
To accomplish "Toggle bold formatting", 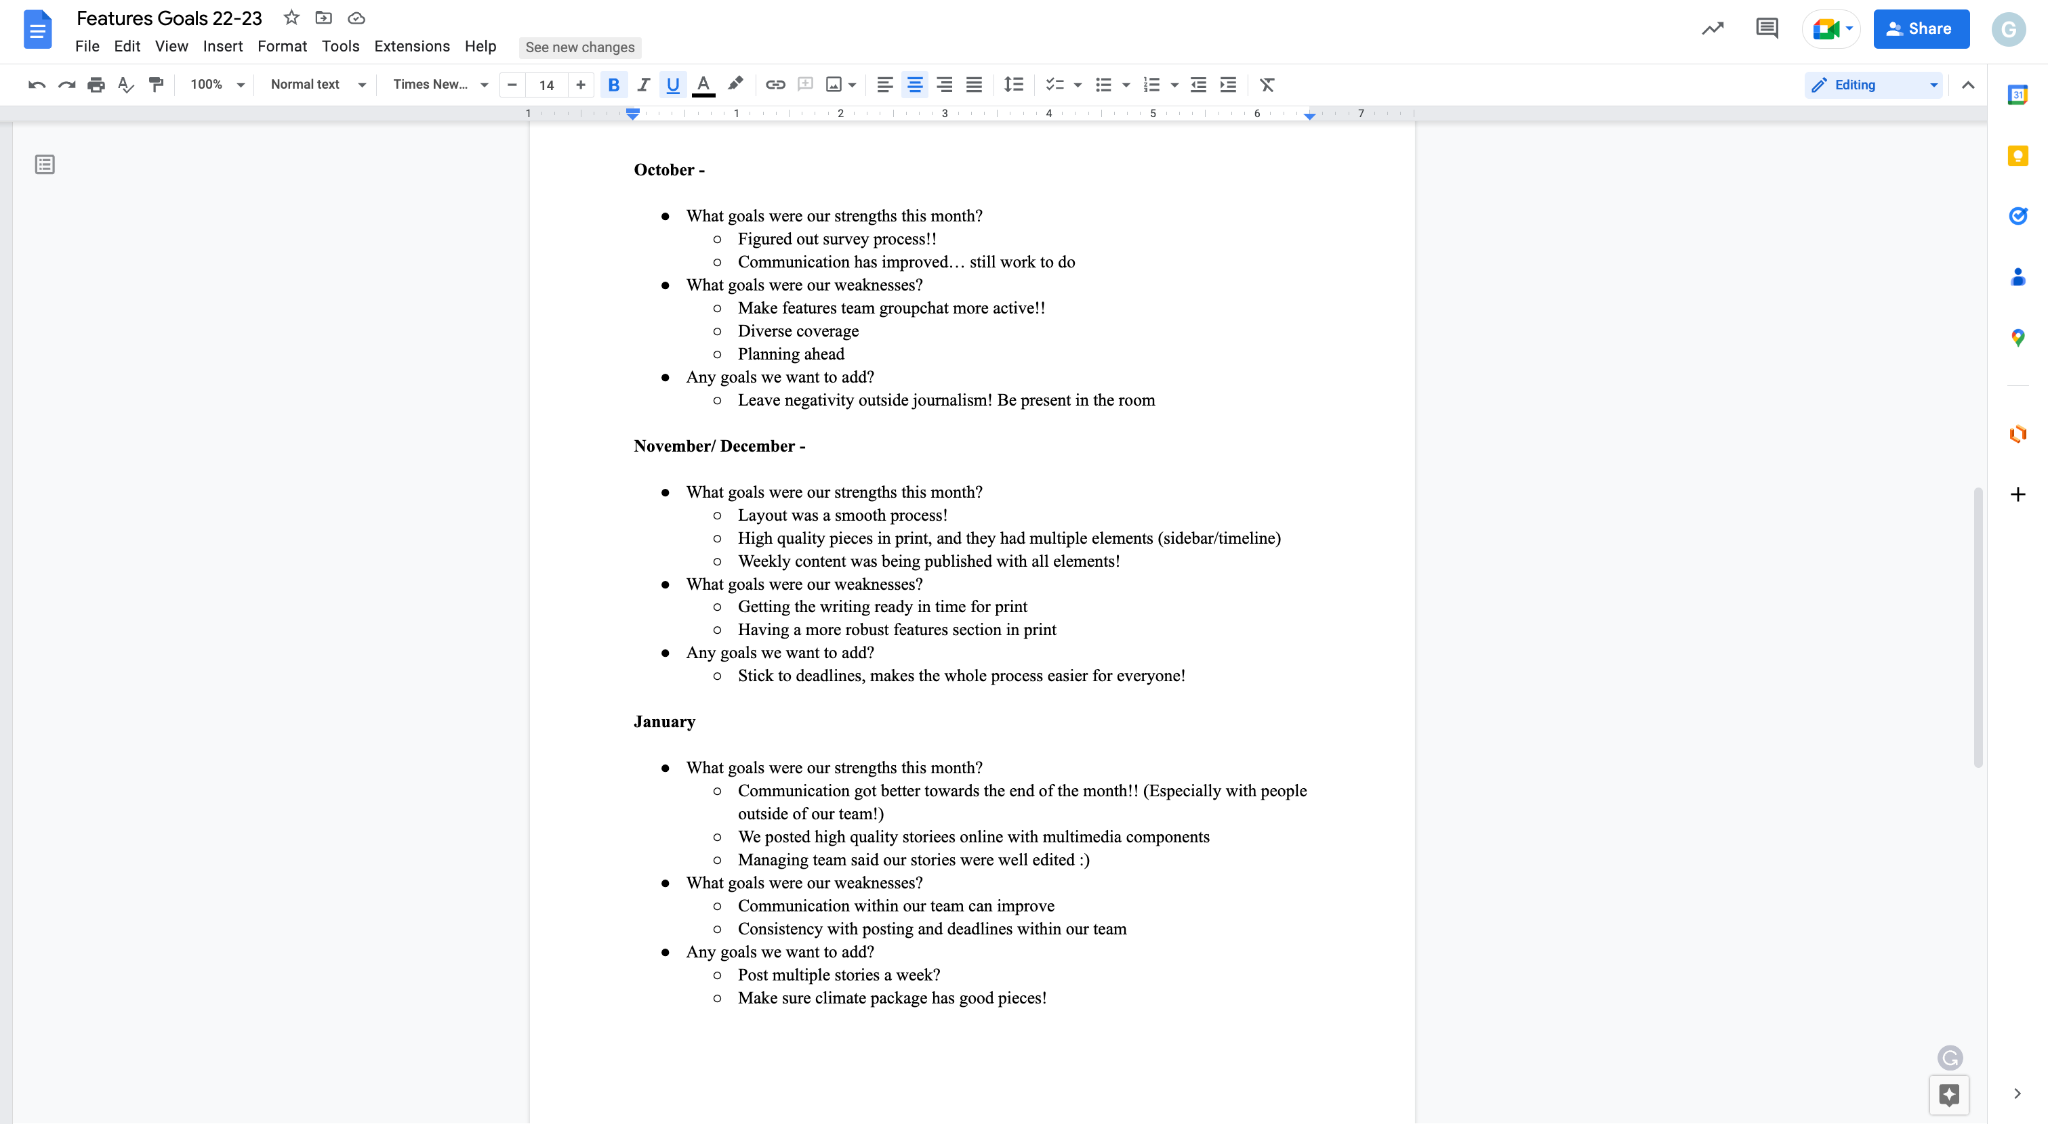I will pyautogui.click(x=614, y=85).
